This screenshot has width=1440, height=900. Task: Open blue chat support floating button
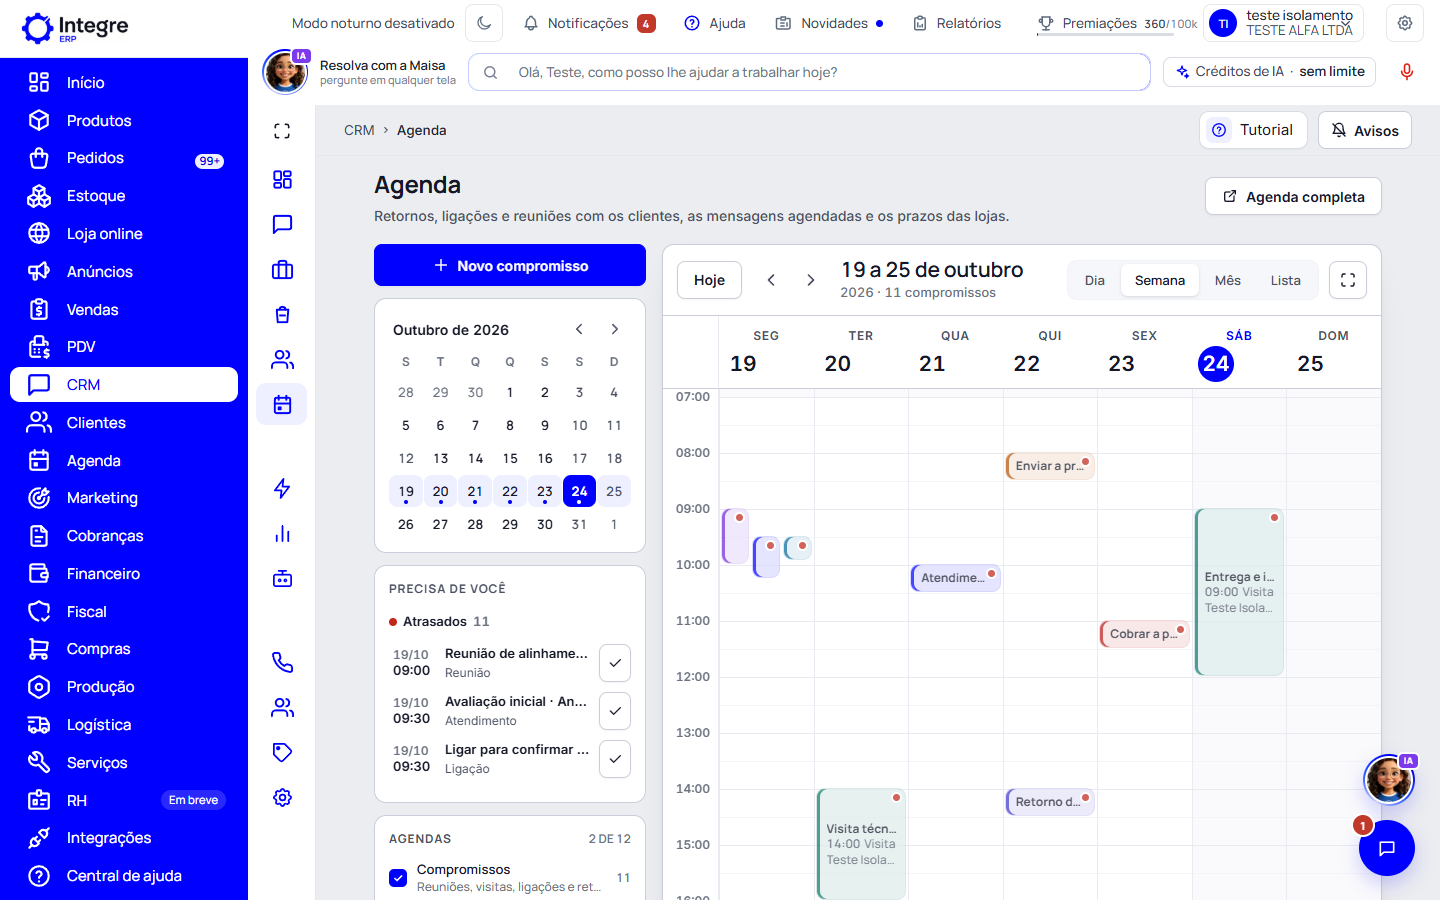coord(1387,848)
